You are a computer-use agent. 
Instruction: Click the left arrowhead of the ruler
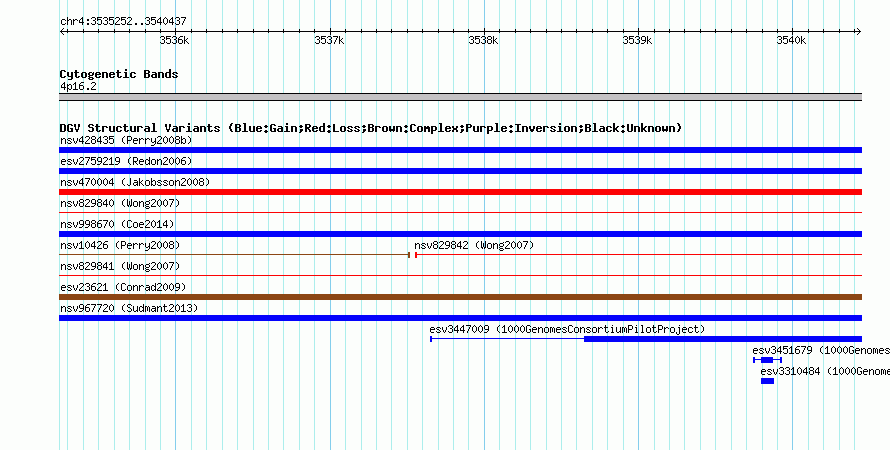click(62, 32)
